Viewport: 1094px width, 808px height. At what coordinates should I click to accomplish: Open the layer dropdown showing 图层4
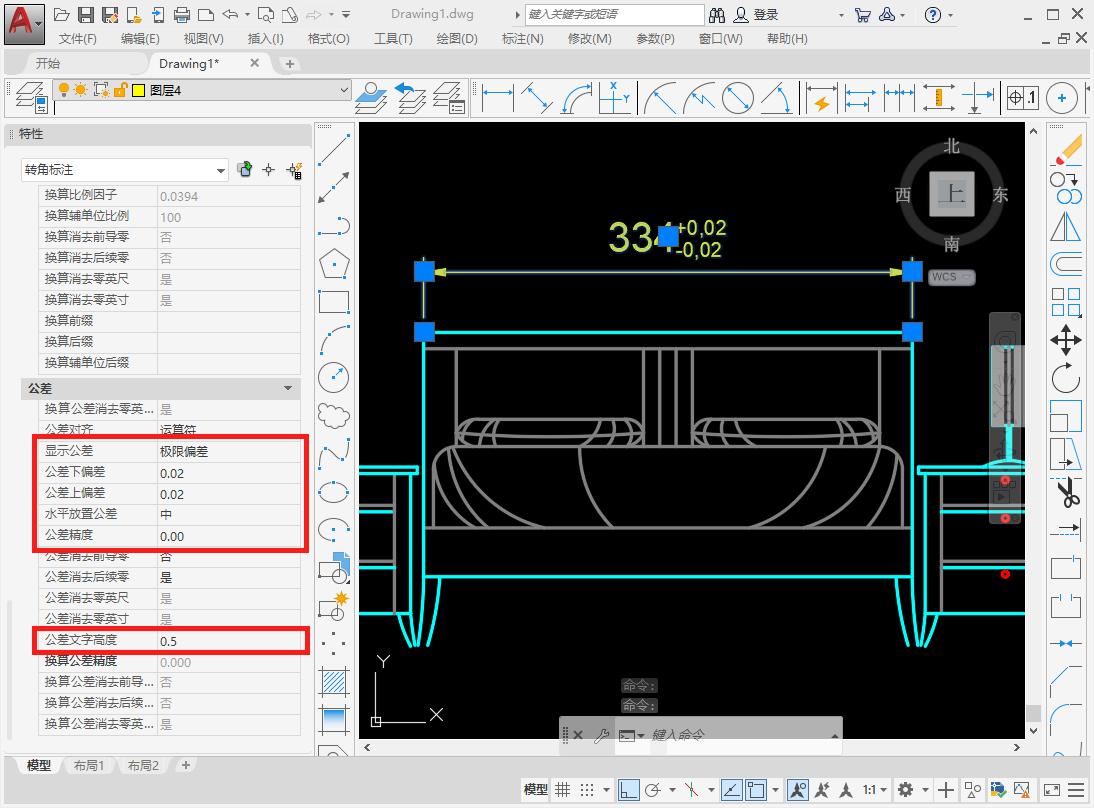pyautogui.click(x=343, y=90)
